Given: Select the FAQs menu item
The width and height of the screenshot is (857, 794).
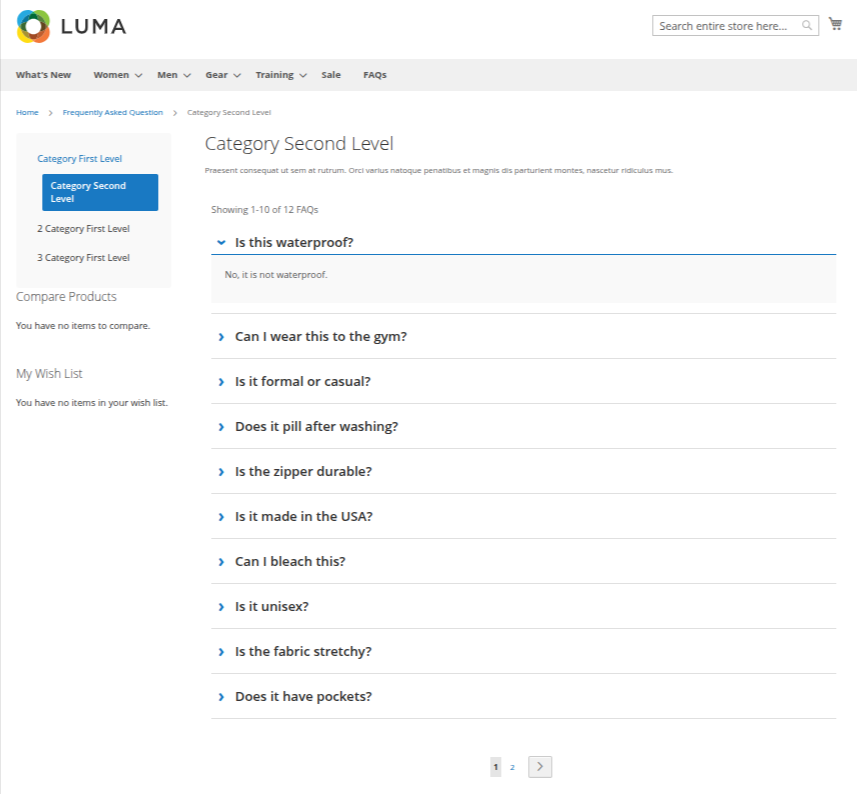Looking at the screenshot, I should tap(374, 75).
